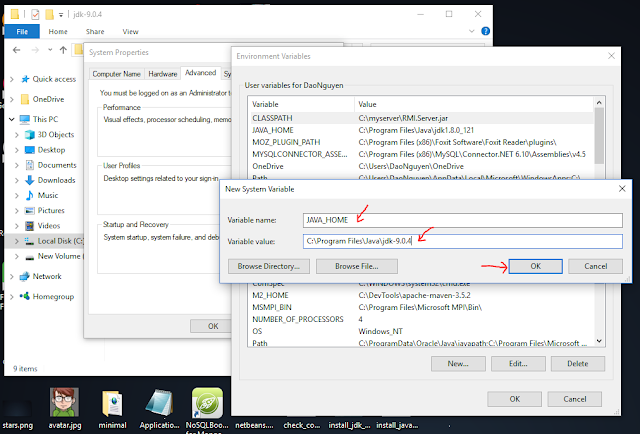Click the Explorer help question icon
The height and width of the screenshot is (434, 640).
[485, 31]
